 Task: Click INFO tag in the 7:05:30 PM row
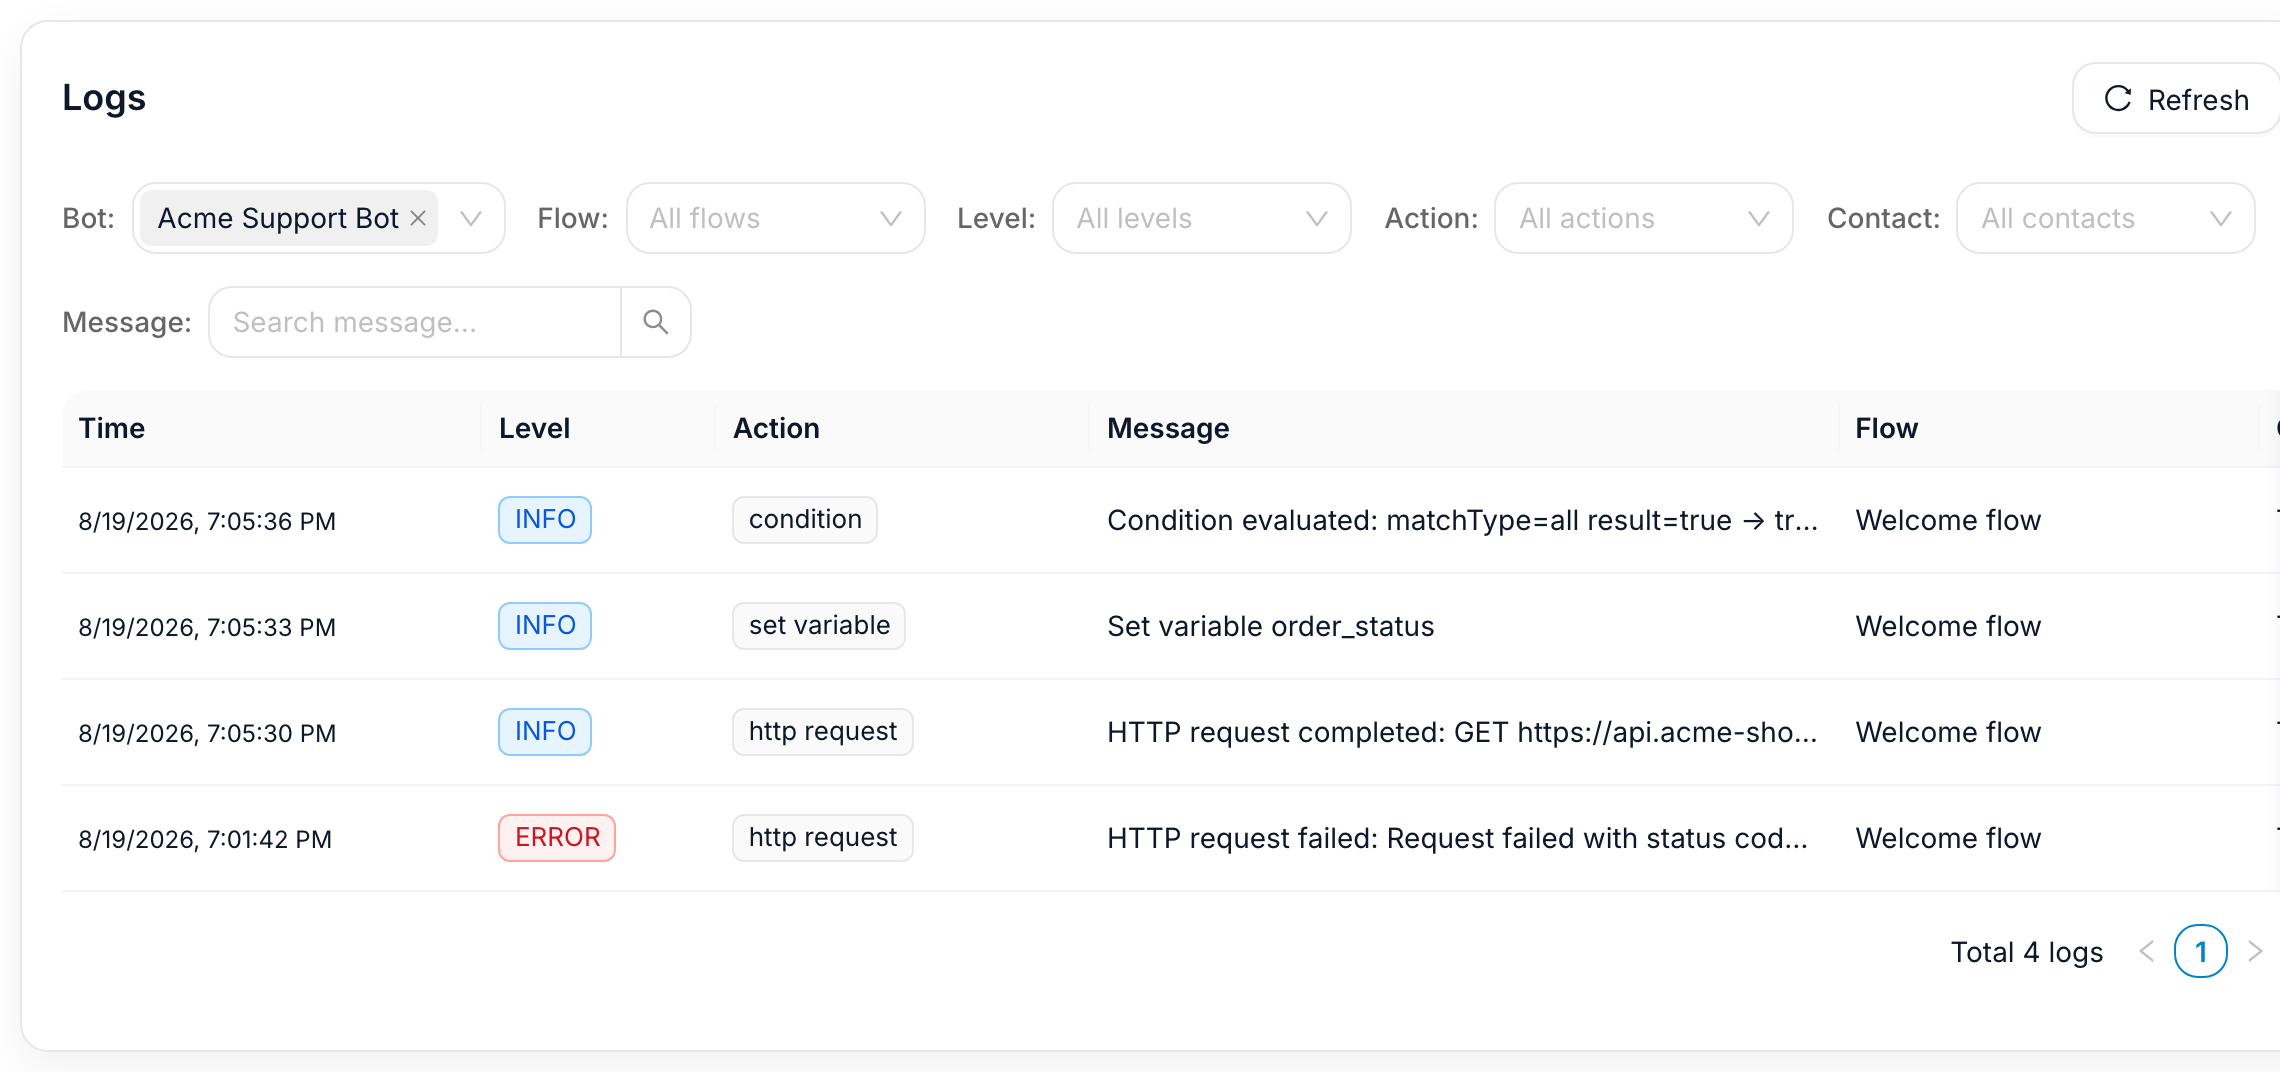pos(545,732)
